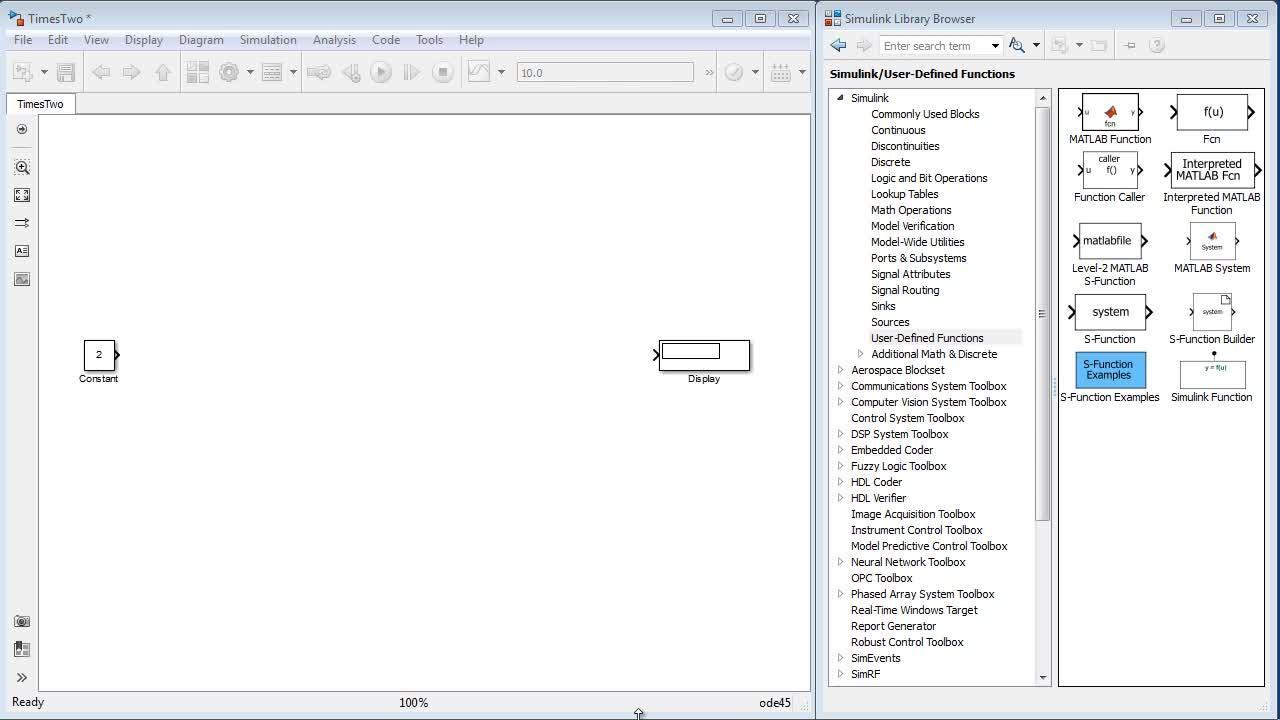
Task: Click the Simulation Data Inspector record icon
Action: [x=479, y=72]
